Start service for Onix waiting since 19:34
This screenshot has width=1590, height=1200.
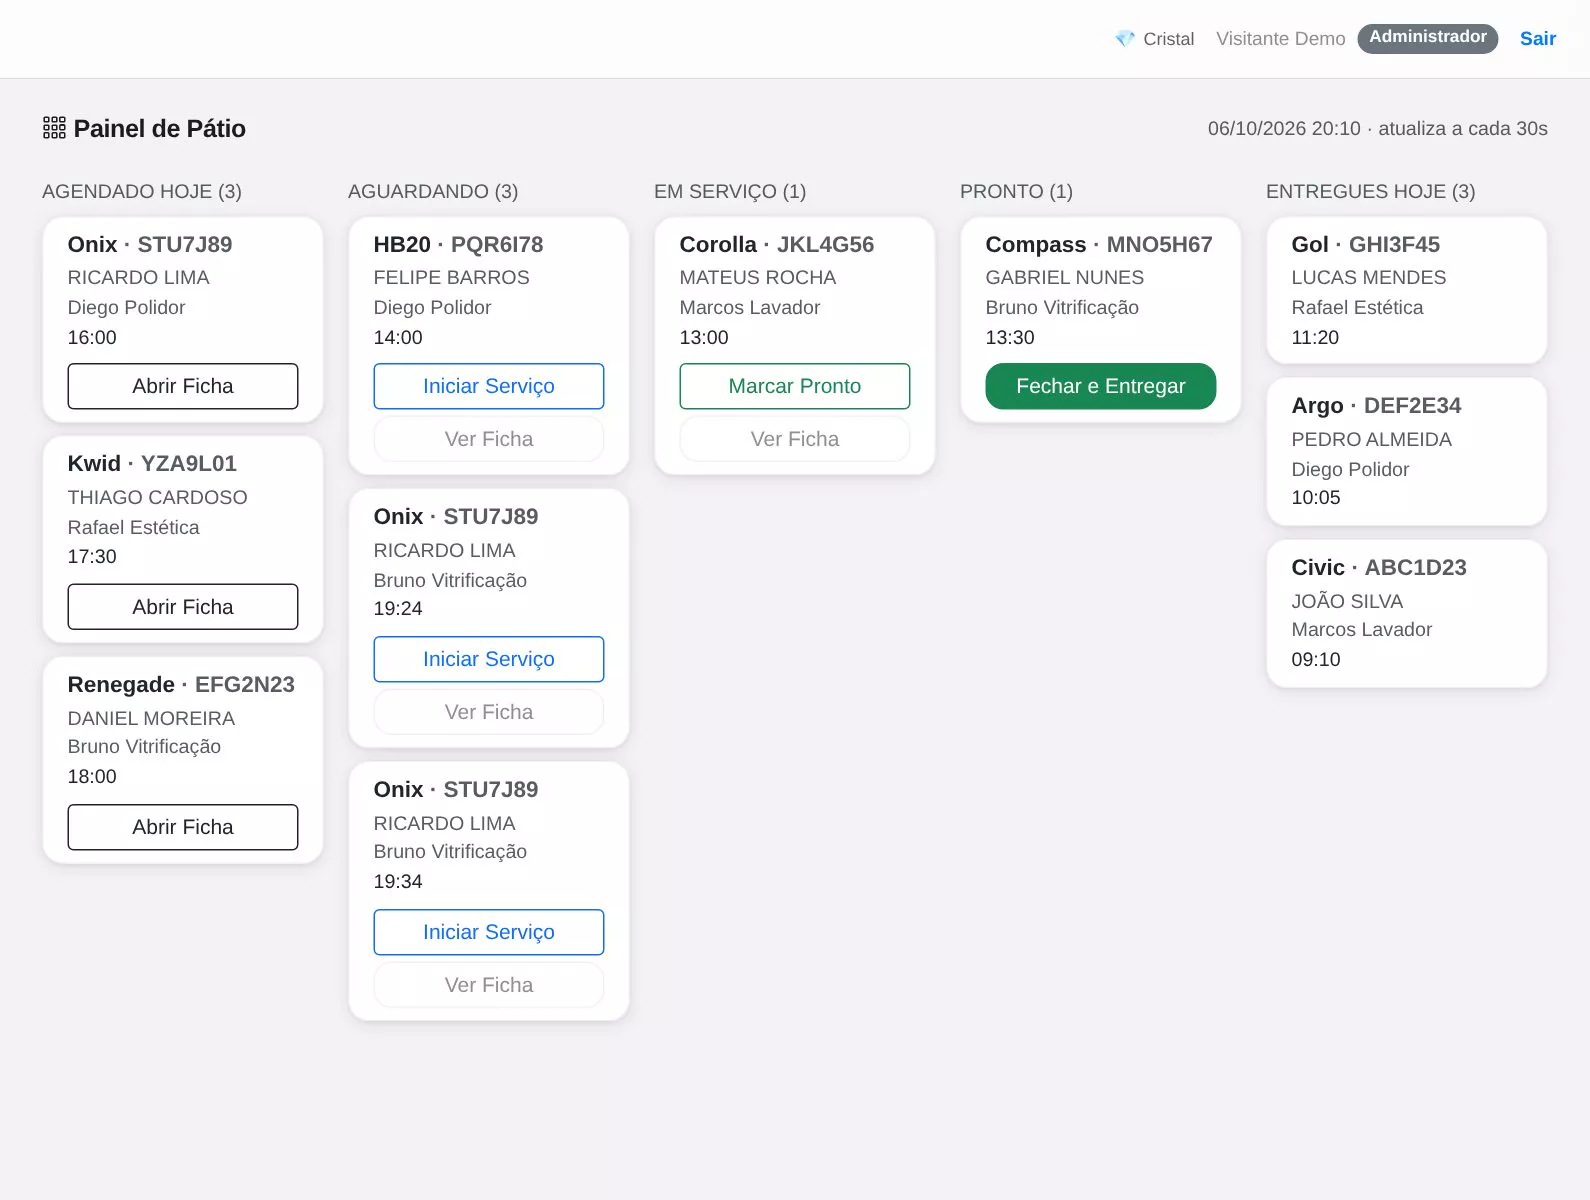(489, 932)
